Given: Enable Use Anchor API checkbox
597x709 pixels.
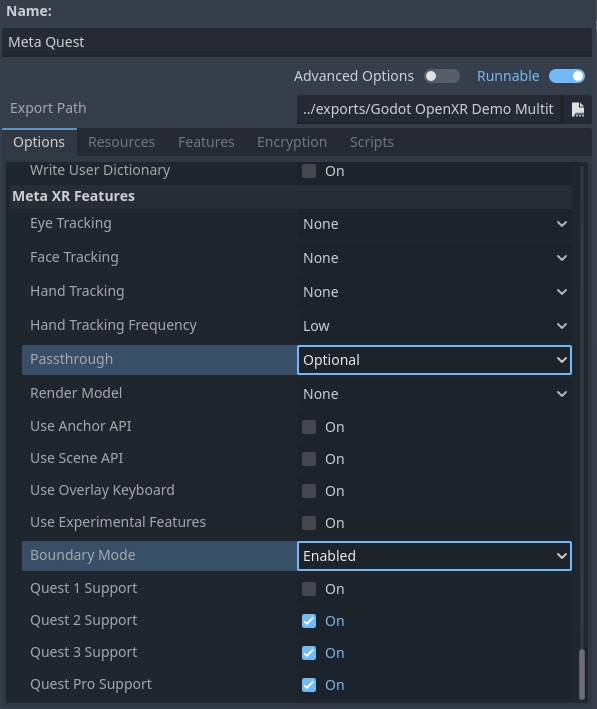Looking at the screenshot, I should tap(309, 427).
